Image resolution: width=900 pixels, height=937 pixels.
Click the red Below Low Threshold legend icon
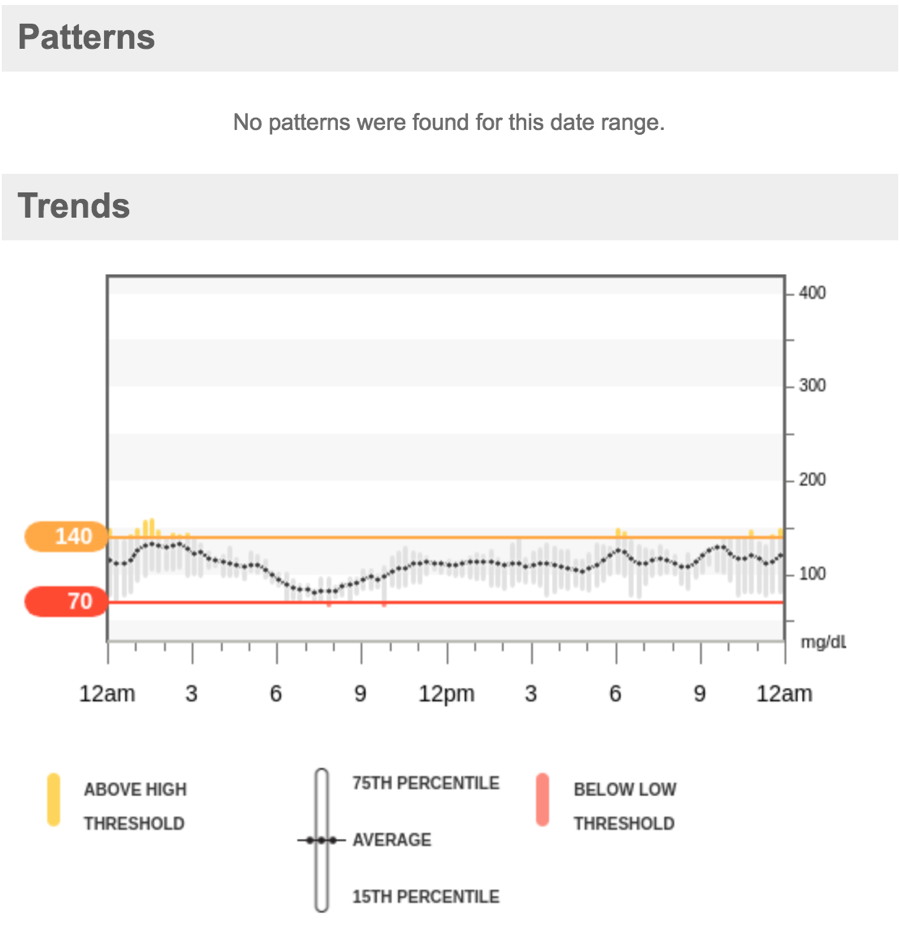(x=543, y=800)
